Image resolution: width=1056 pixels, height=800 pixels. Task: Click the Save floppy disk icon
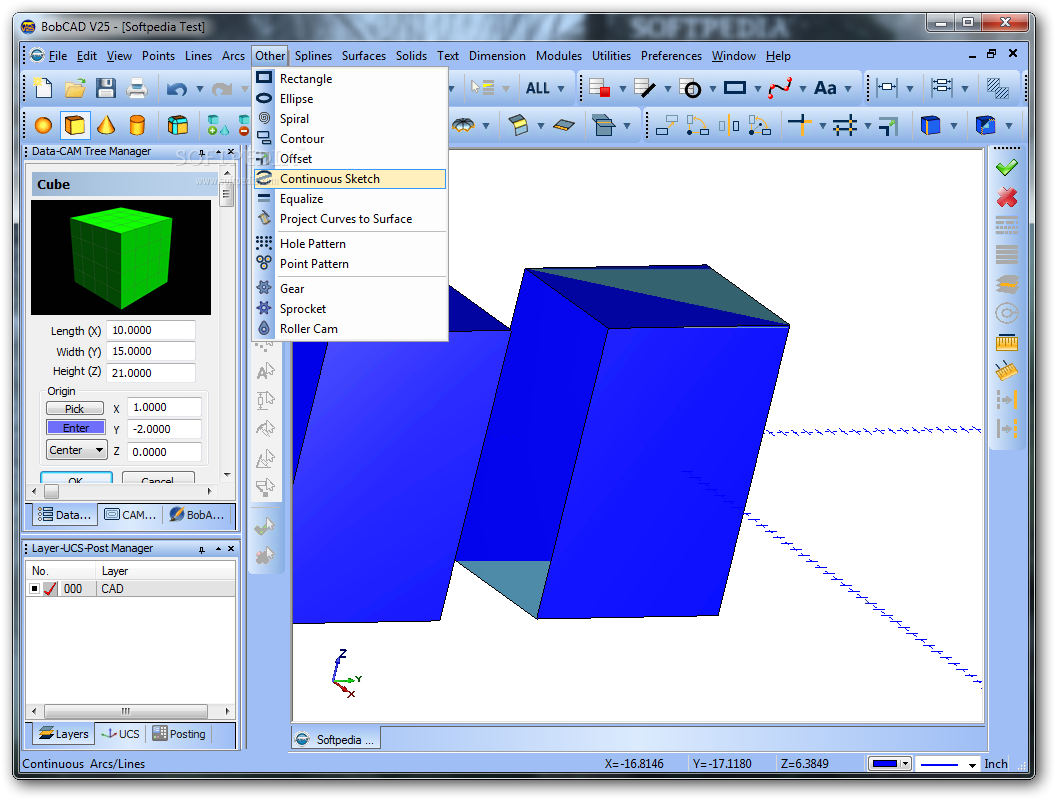[106, 88]
